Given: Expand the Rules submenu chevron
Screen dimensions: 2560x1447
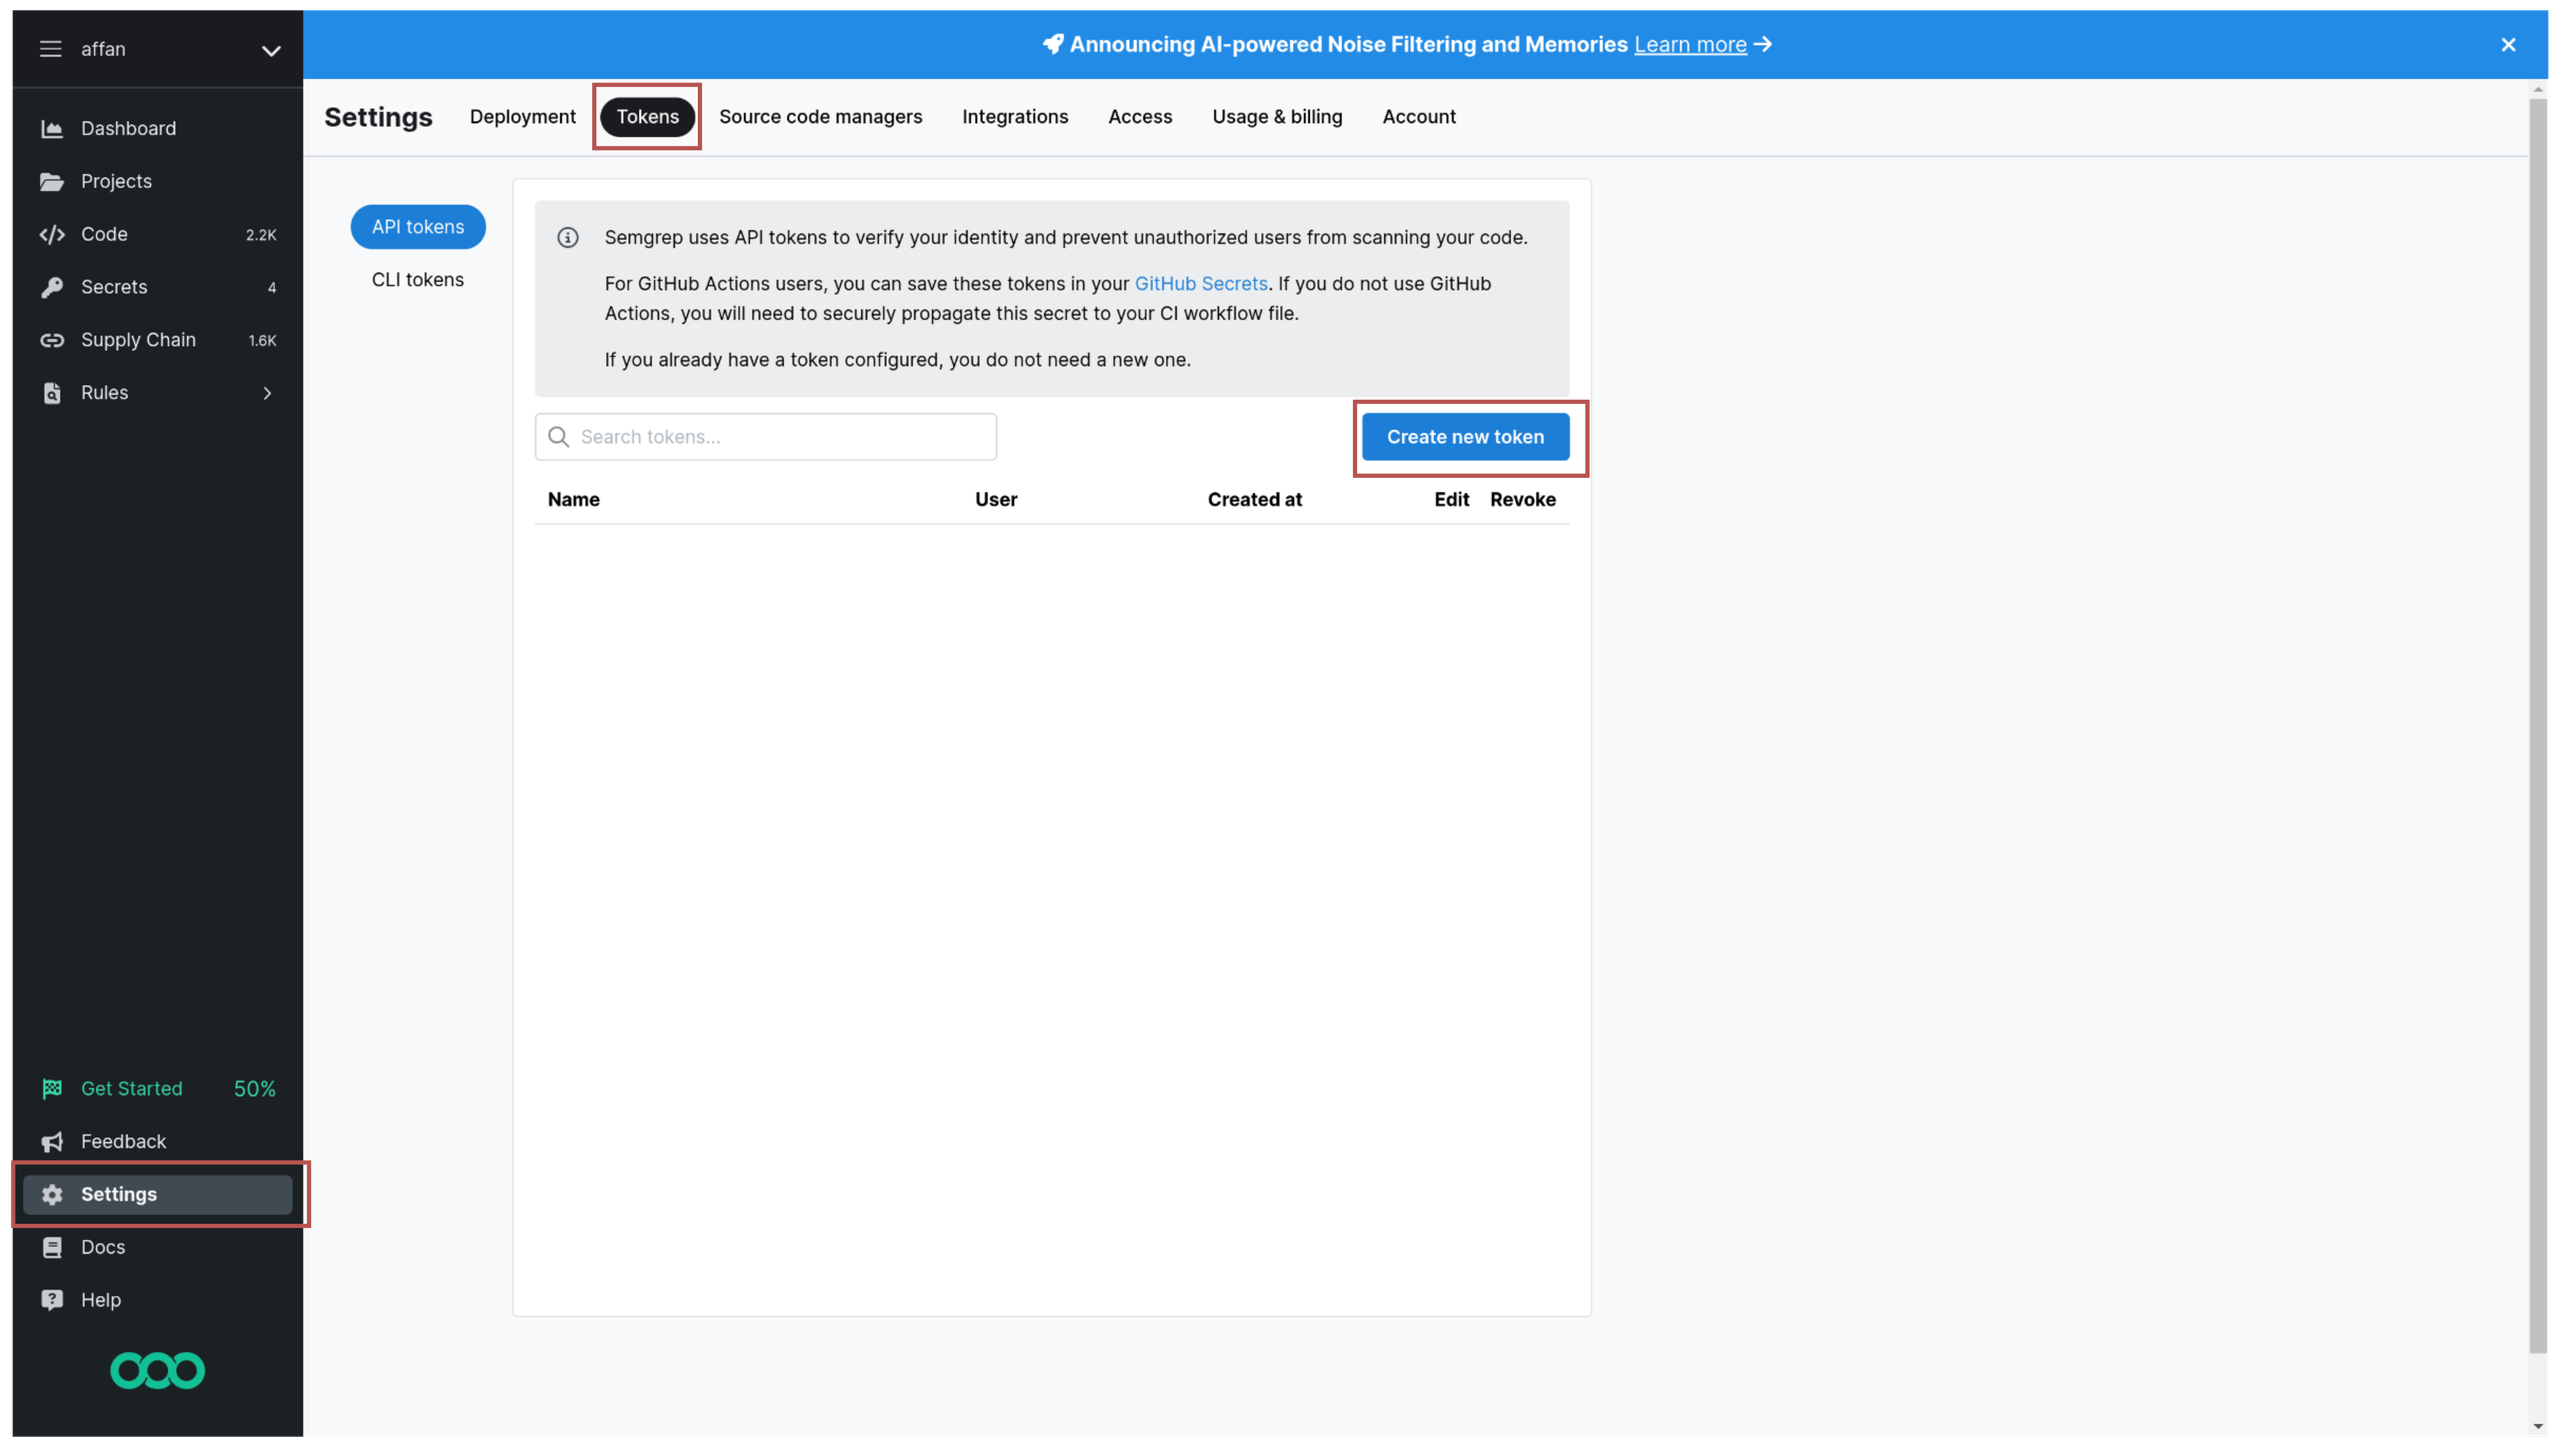Looking at the screenshot, I should point(267,393).
